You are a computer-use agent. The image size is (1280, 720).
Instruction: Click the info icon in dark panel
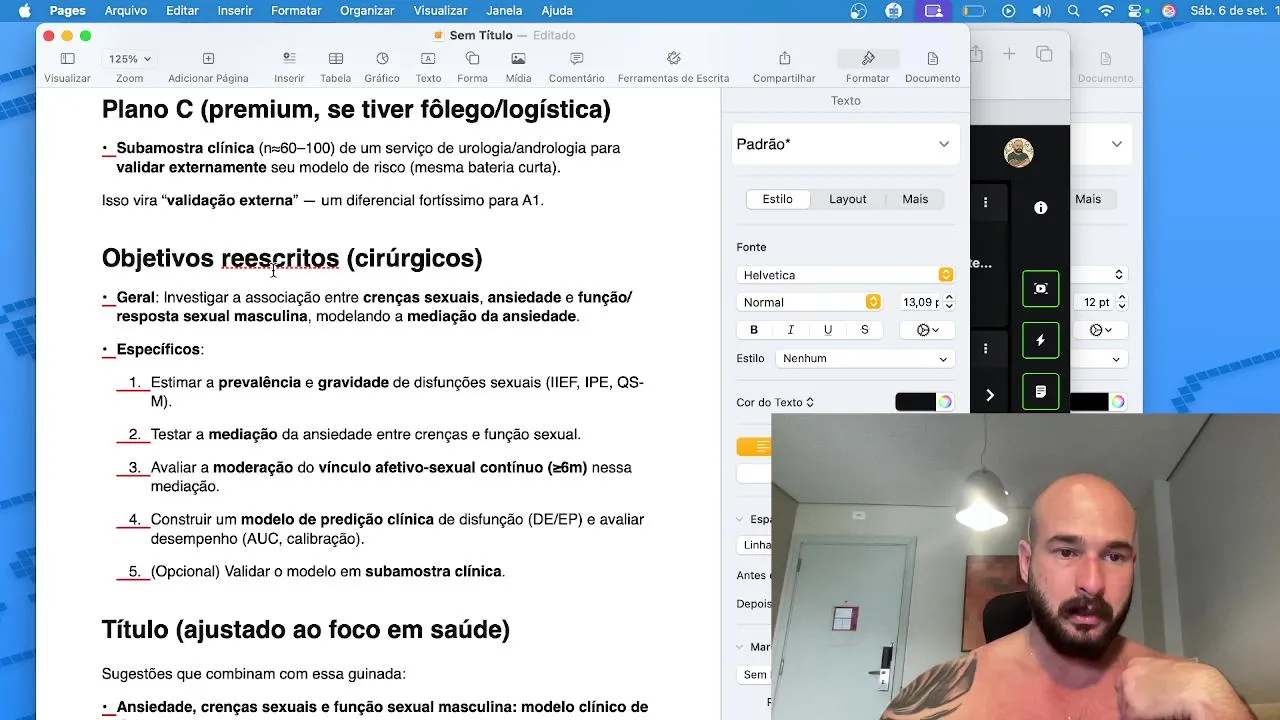[x=1040, y=208]
